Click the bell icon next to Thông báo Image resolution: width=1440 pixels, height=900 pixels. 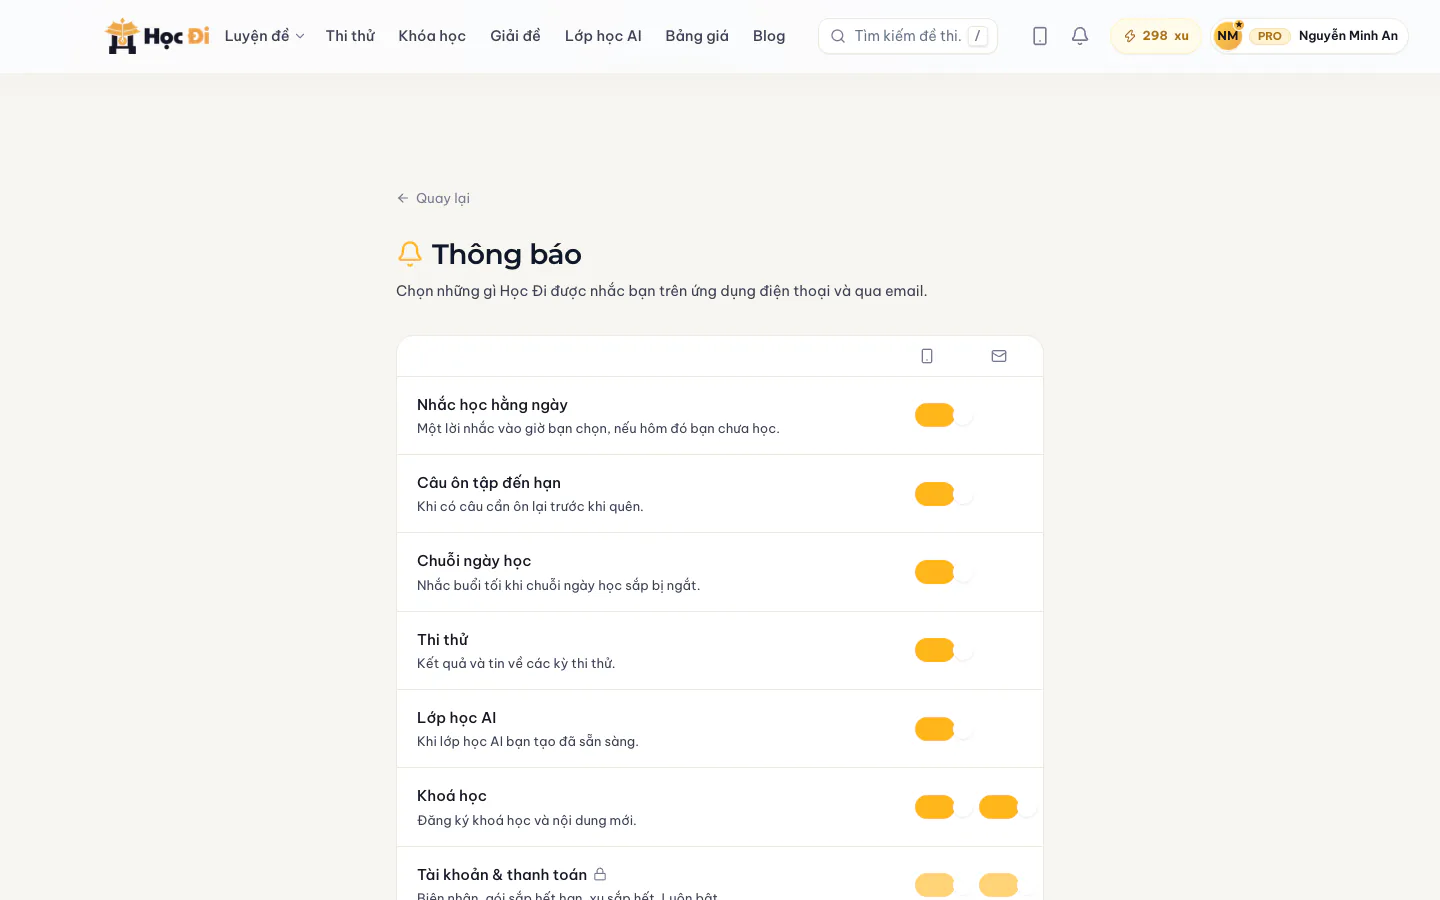click(x=410, y=254)
